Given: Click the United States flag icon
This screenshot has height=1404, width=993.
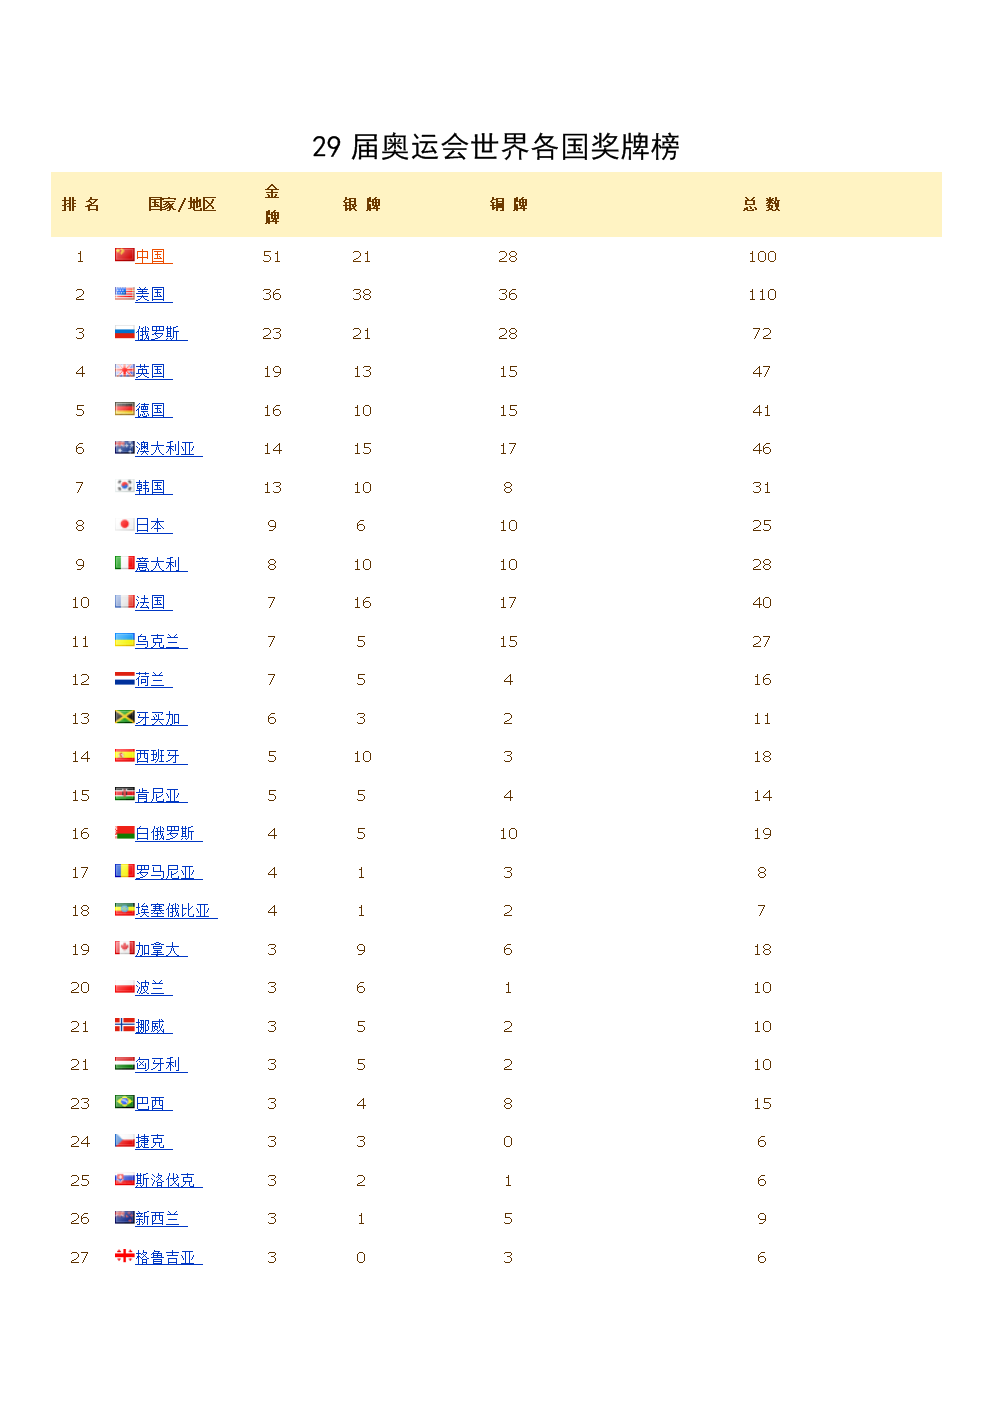Looking at the screenshot, I should click(x=124, y=293).
